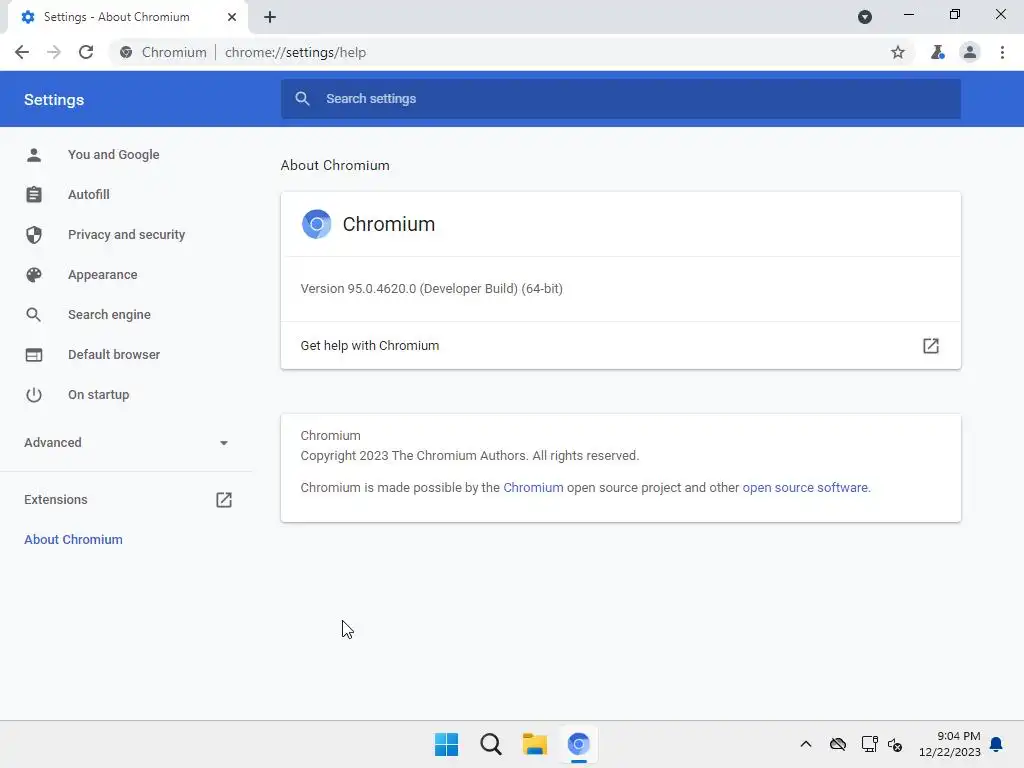The height and width of the screenshot is (768, 1024).
Task: Click the Copyright 2023 Chromium Authors text
Action: point(470,456)
